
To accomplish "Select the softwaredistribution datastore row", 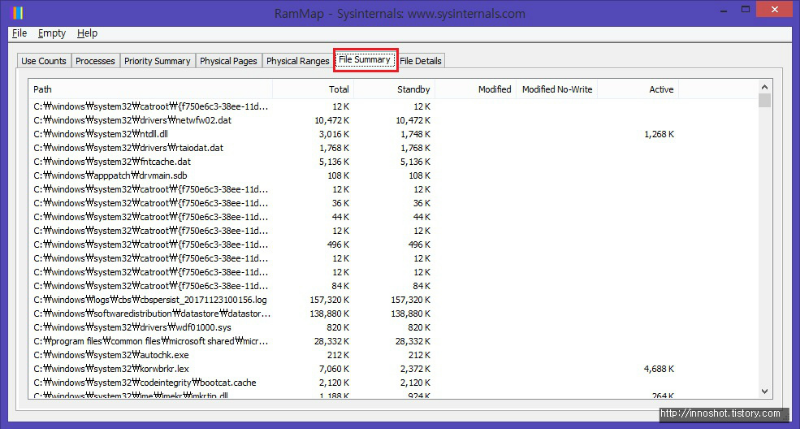I will [393, 314].
